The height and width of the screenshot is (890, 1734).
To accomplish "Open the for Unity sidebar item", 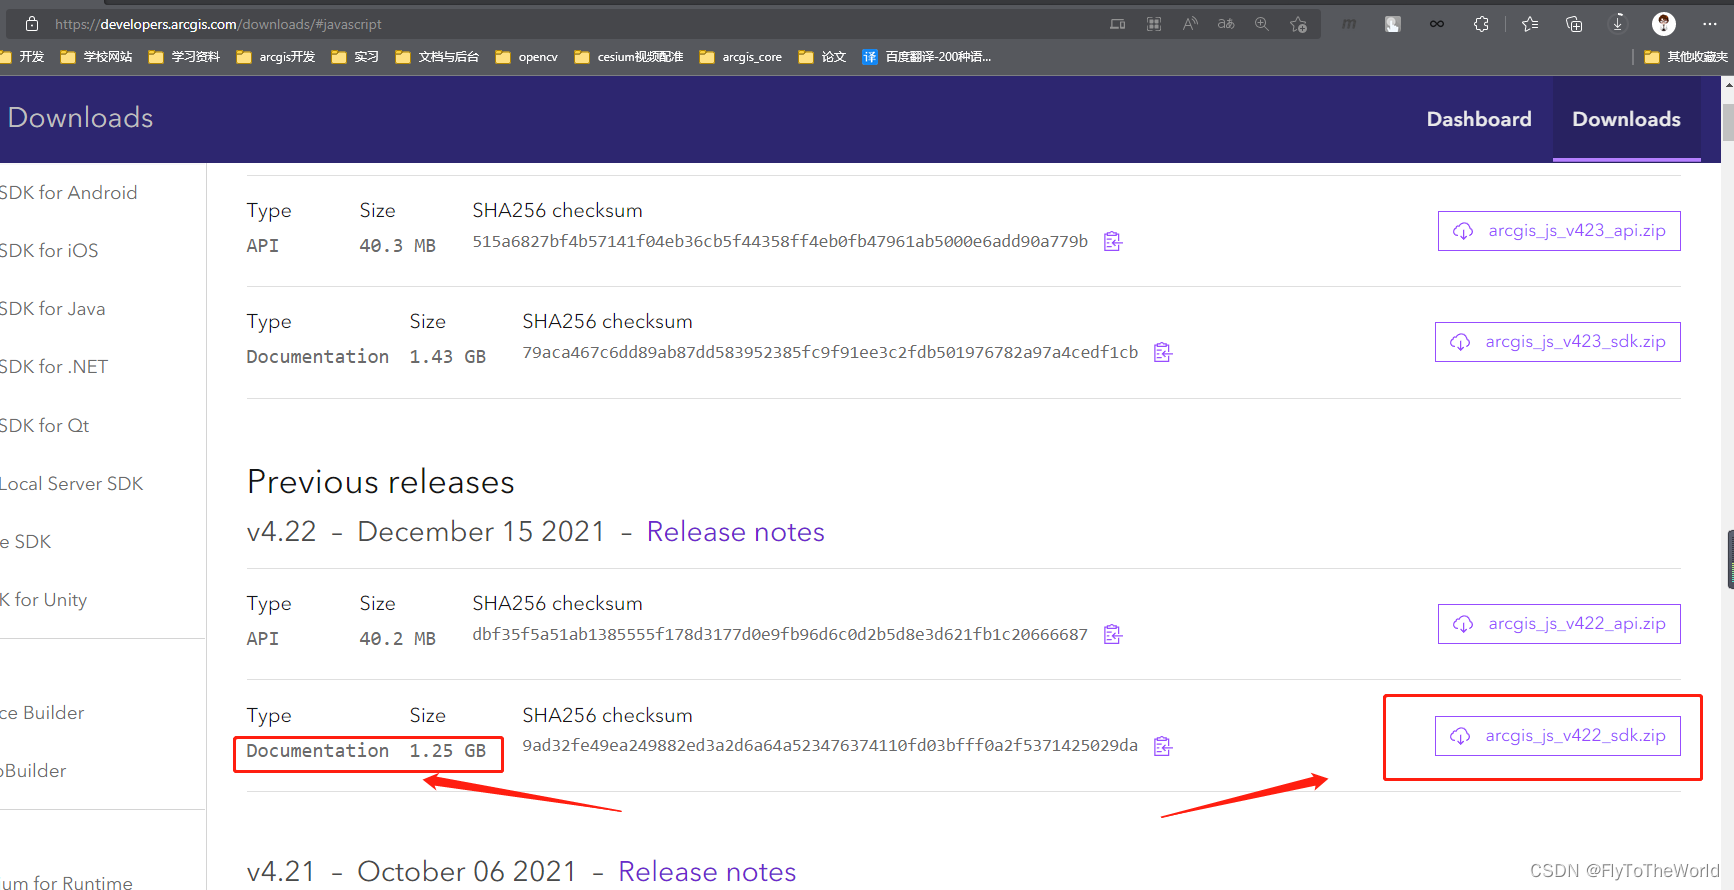I will point(44,600).
